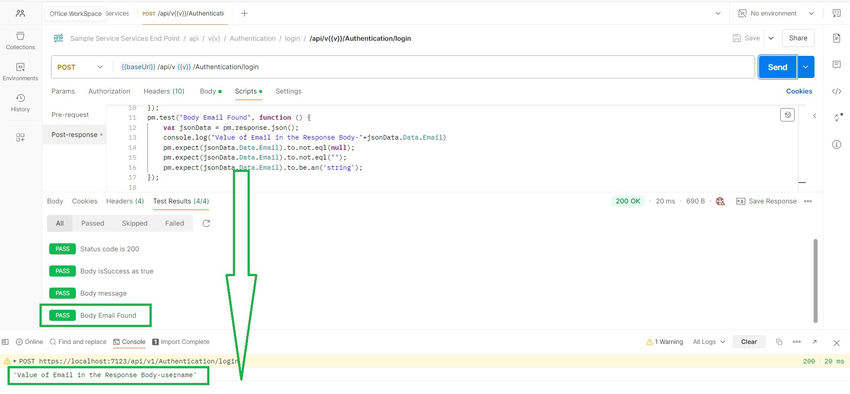Click the blue Send button
This screenshot has width=850, height=394.
777,67
